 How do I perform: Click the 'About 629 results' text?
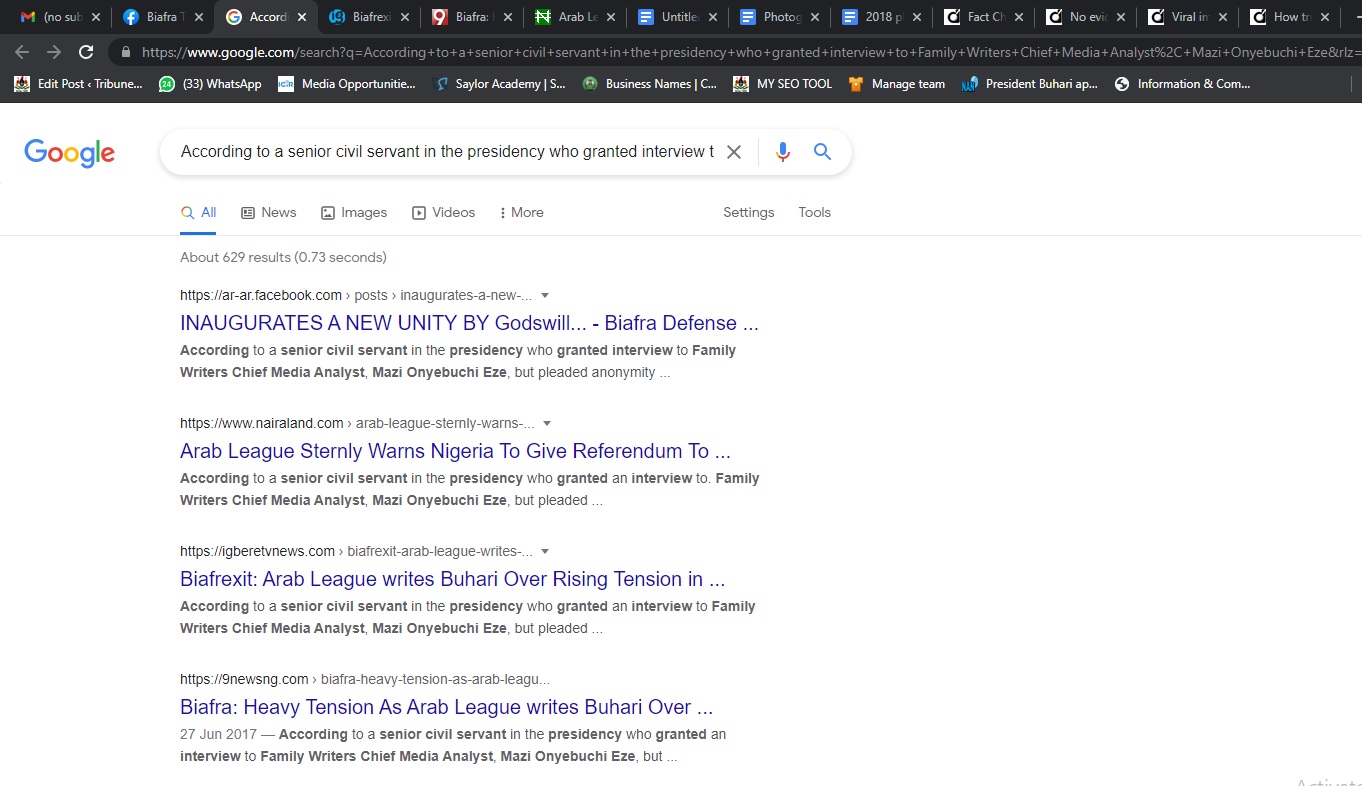tap(283, 257)
